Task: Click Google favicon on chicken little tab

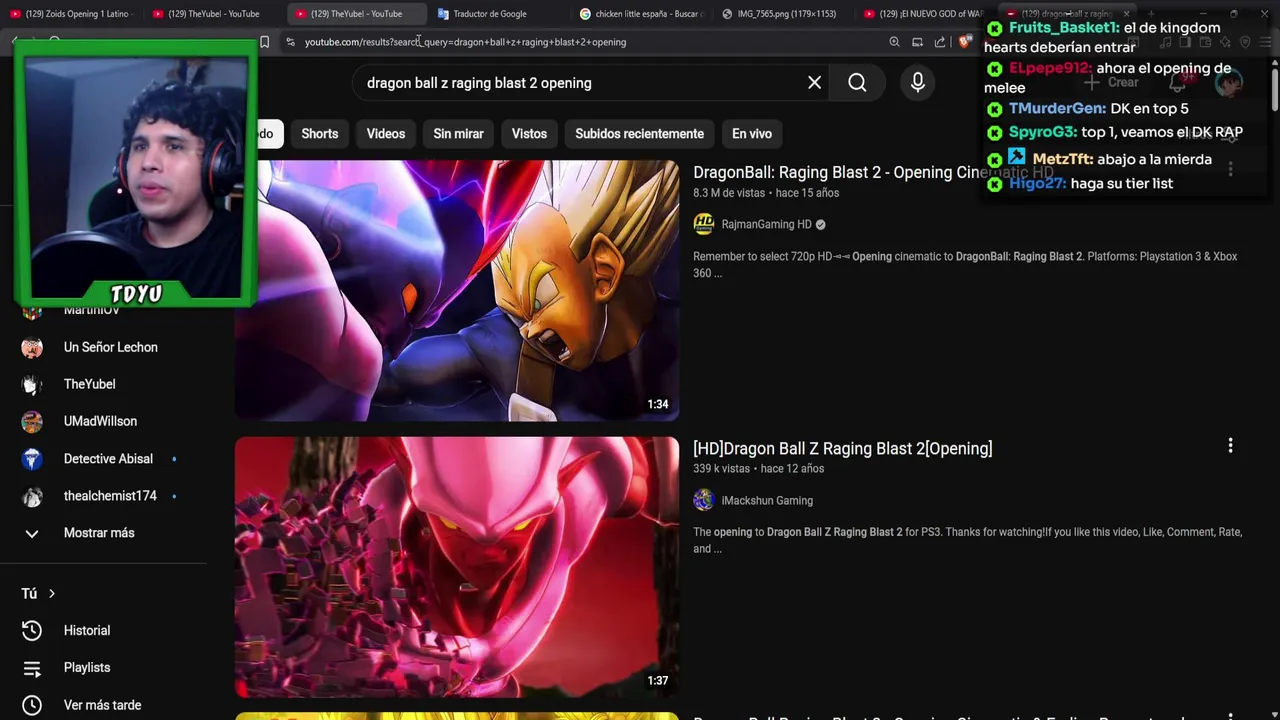Action: [x=585, y=14]
